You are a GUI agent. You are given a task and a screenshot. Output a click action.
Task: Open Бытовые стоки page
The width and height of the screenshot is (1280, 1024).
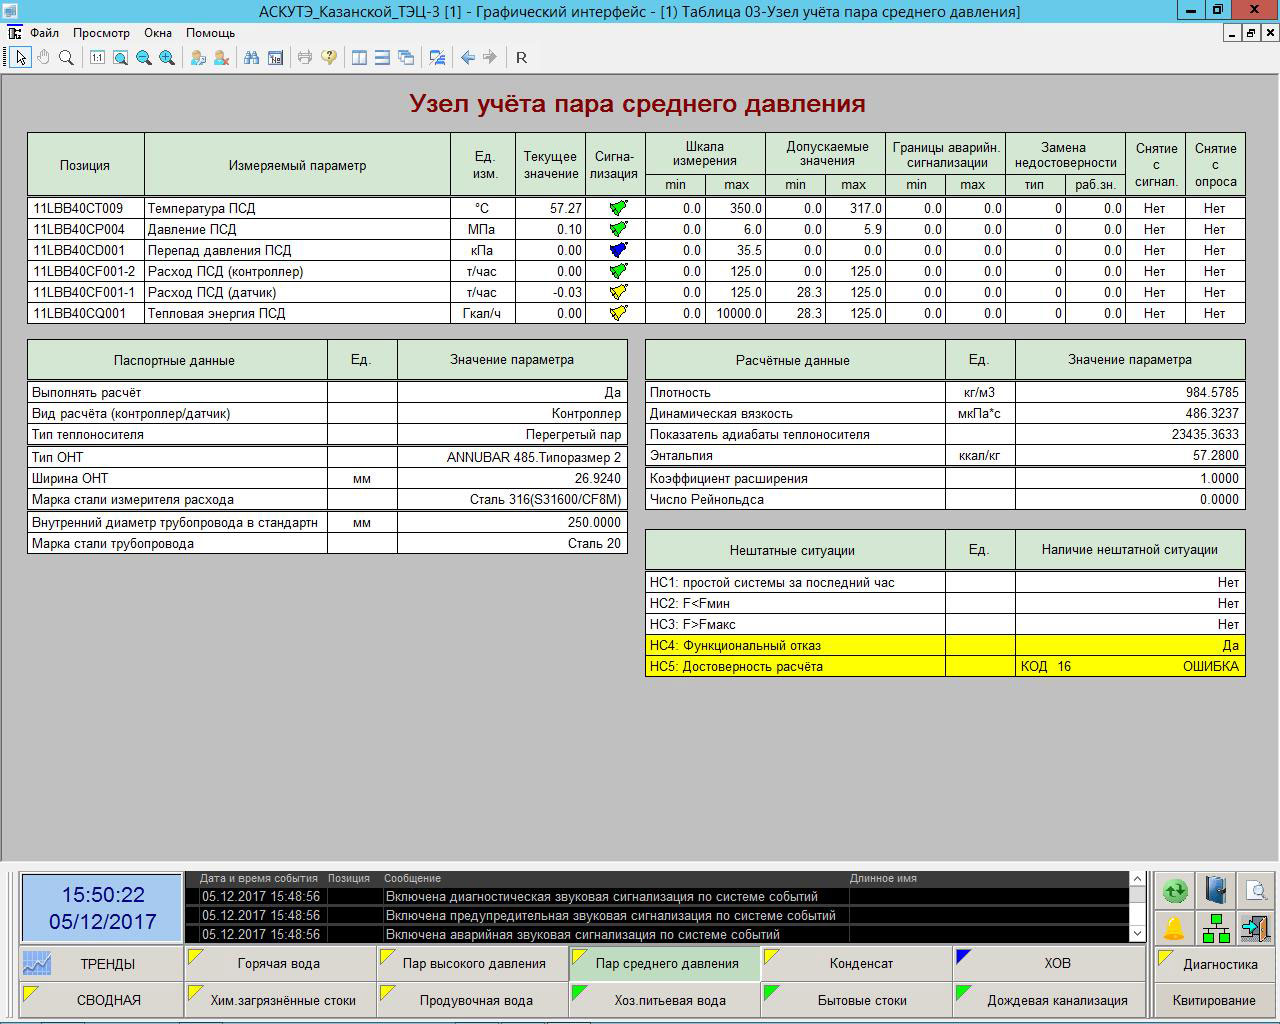(857, 1000)
